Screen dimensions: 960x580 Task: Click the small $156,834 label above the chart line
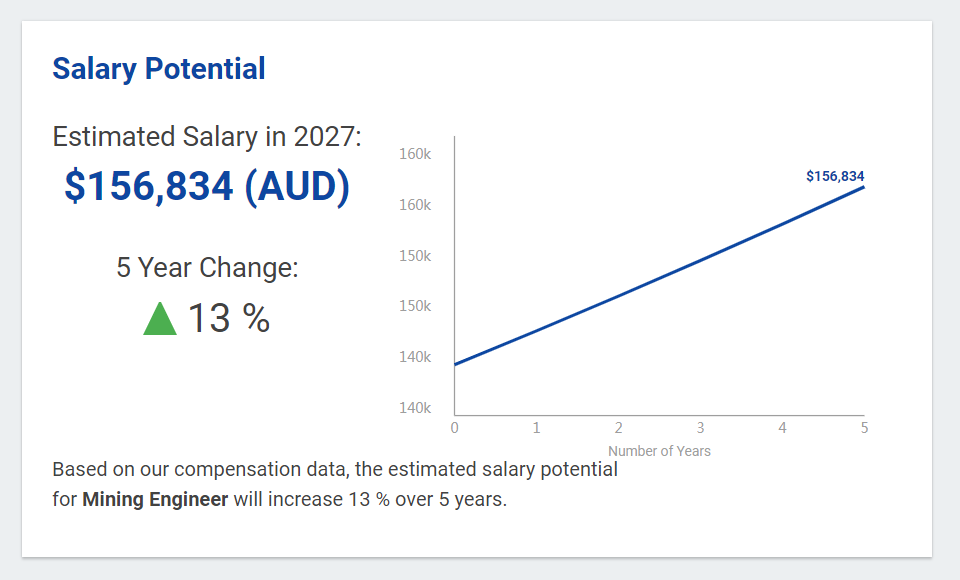pos(835,176)
